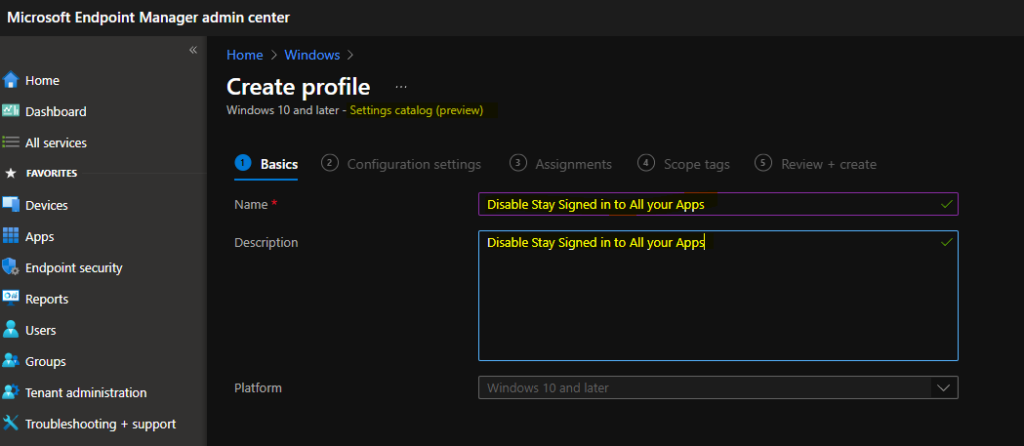Screen dimensions: 1024x446
Task: Click the Create profile heading
Action: 298,87
